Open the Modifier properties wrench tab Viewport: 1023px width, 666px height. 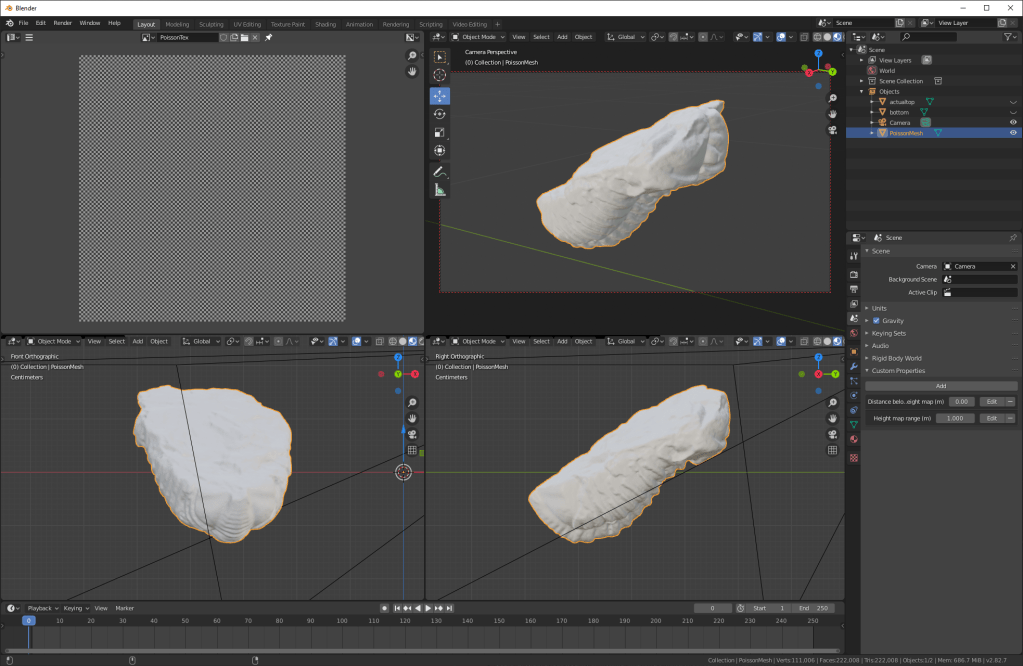coord(853,367)
